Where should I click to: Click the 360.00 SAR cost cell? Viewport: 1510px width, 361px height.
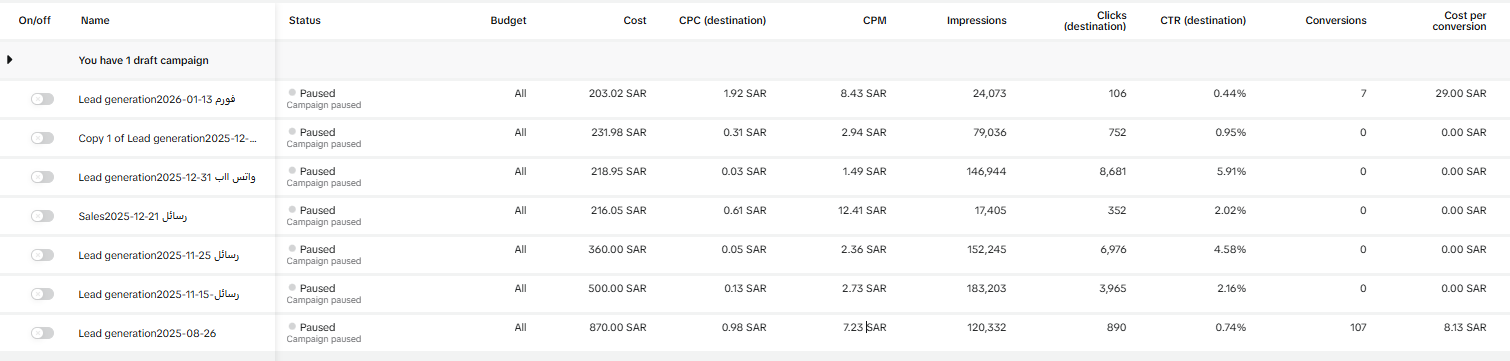tap(618, 249)
